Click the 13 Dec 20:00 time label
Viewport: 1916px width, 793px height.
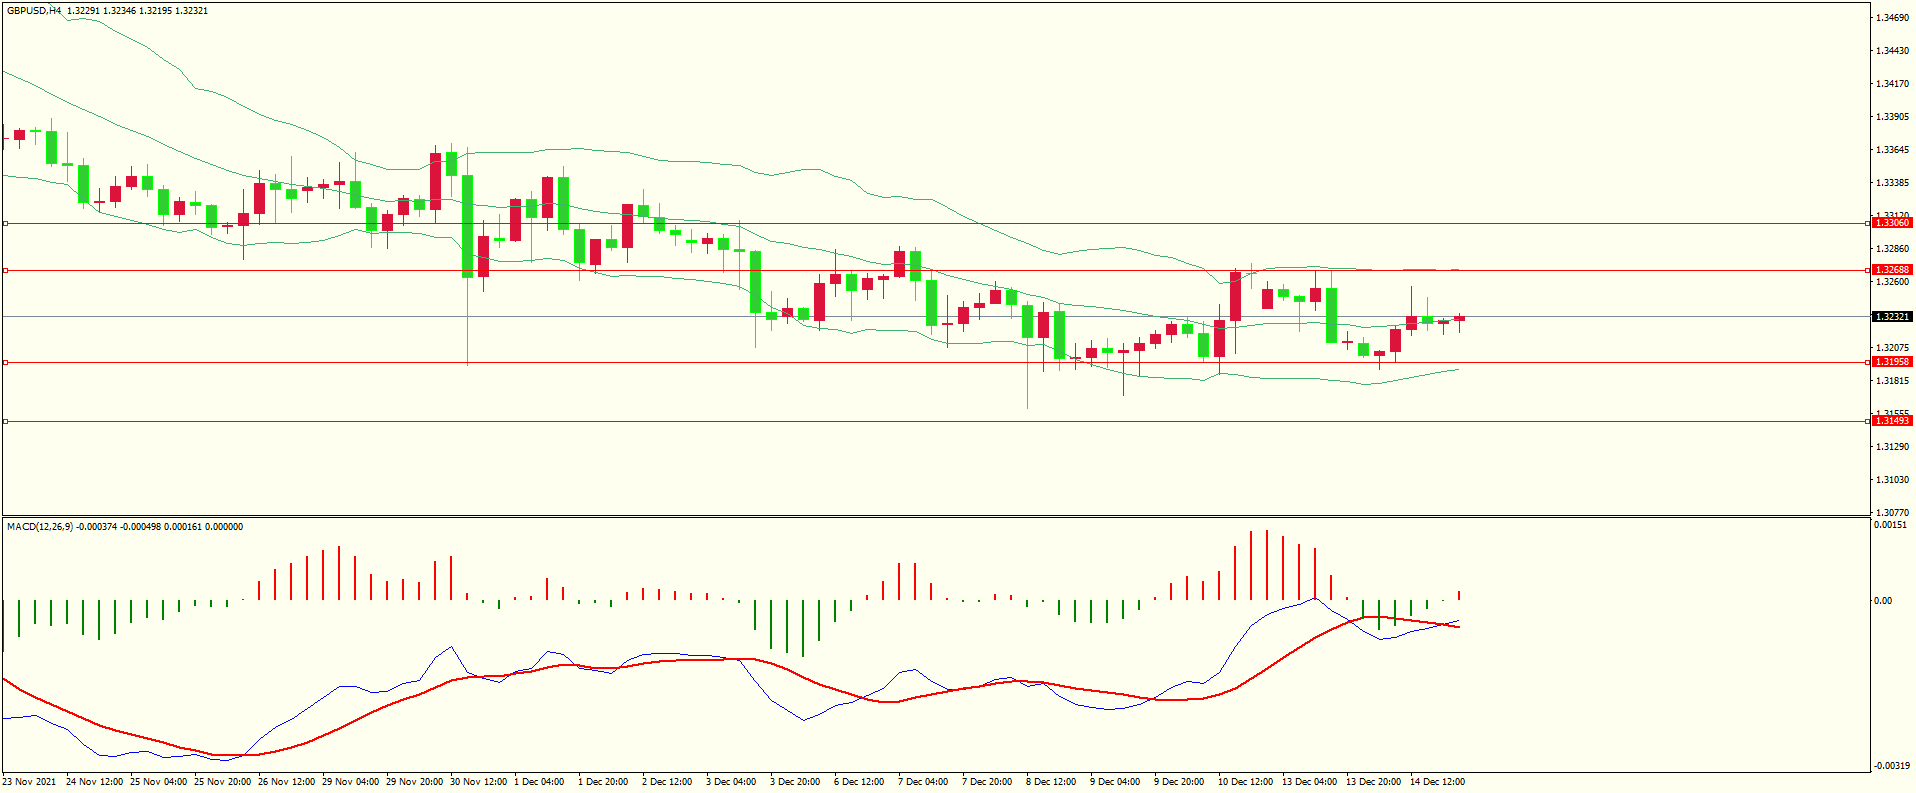click(x=1373, y=782)
